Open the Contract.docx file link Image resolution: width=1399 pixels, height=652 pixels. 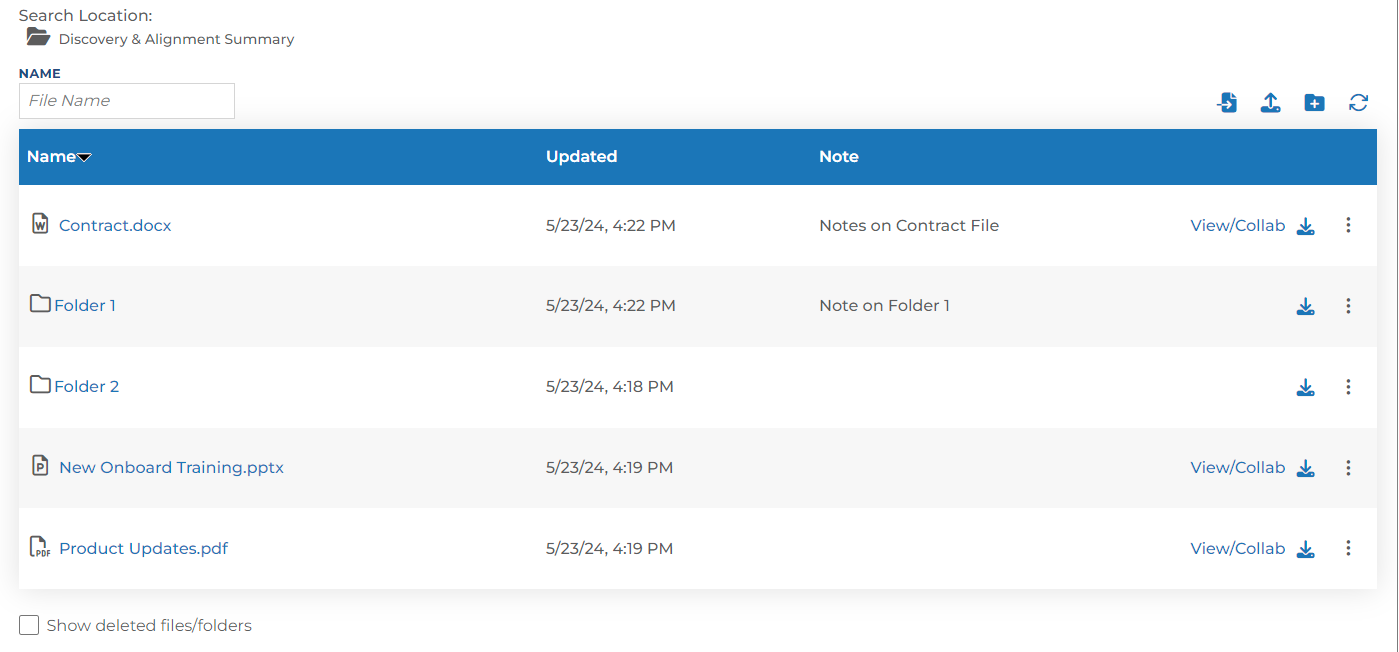click(115, 226)
